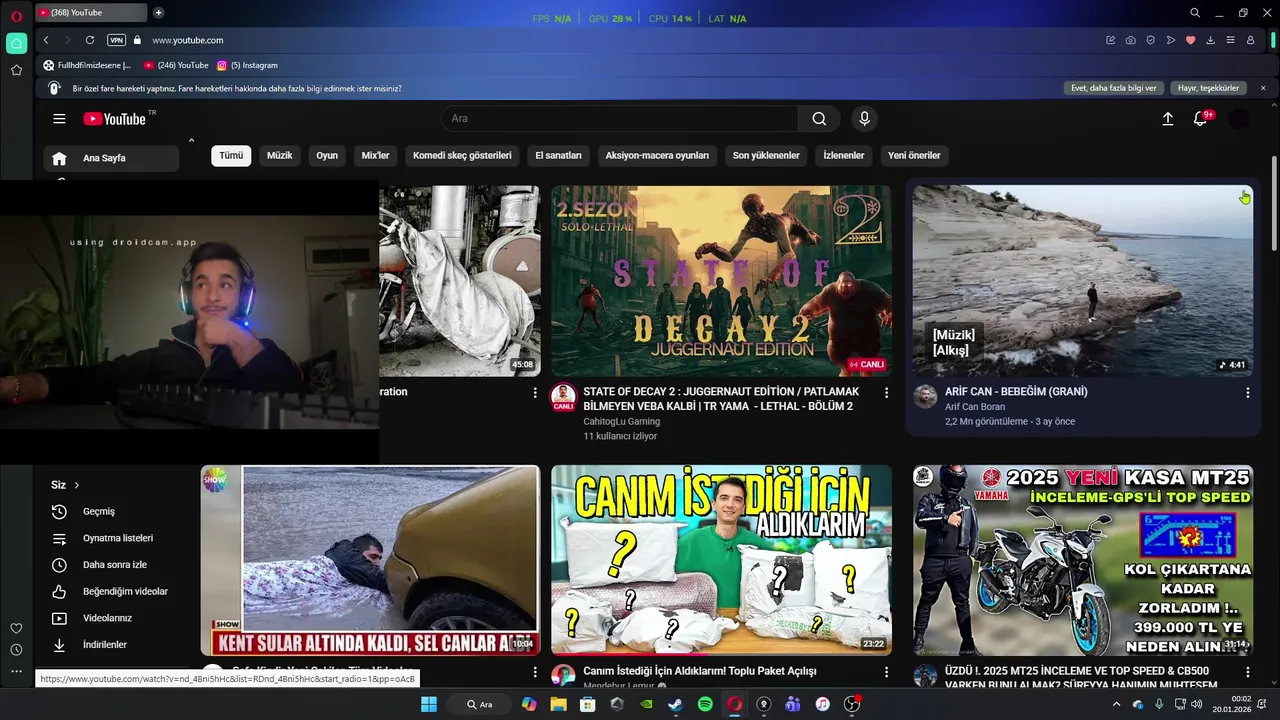The height and width of the screenshot is (720, 1280).
Task: Open 'Canım İstediği İçin Aldıklarım' options menu
Action: pyautogui.click(x=886, y=672)
